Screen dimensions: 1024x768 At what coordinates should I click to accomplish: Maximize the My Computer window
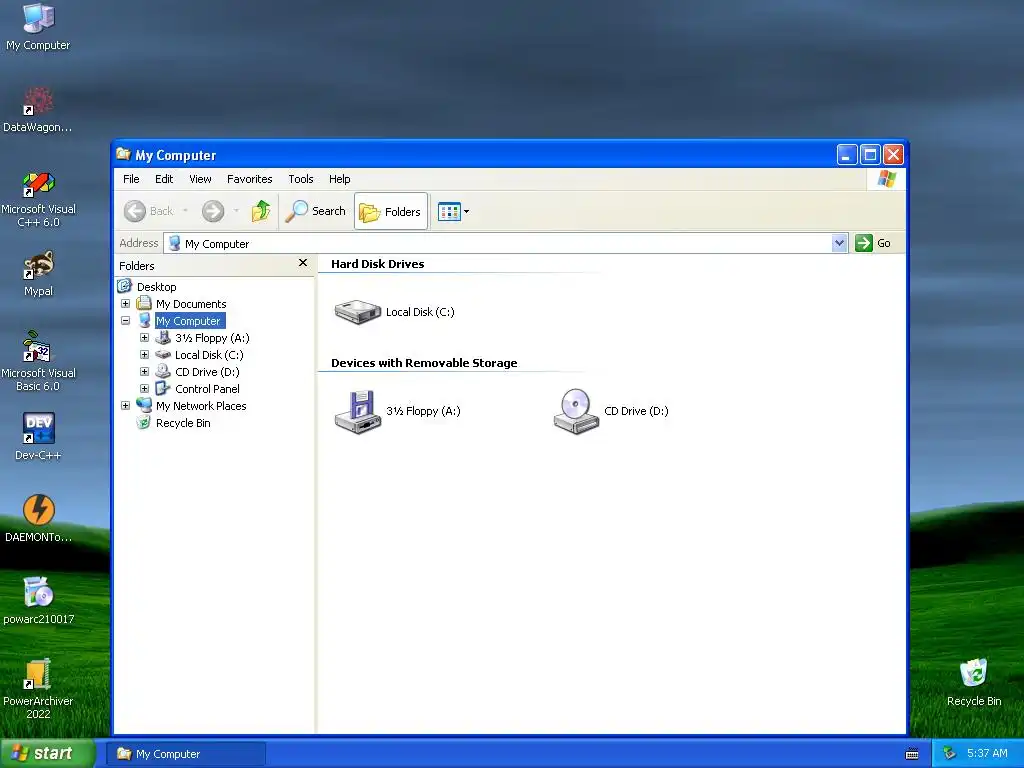pos(870,155)
